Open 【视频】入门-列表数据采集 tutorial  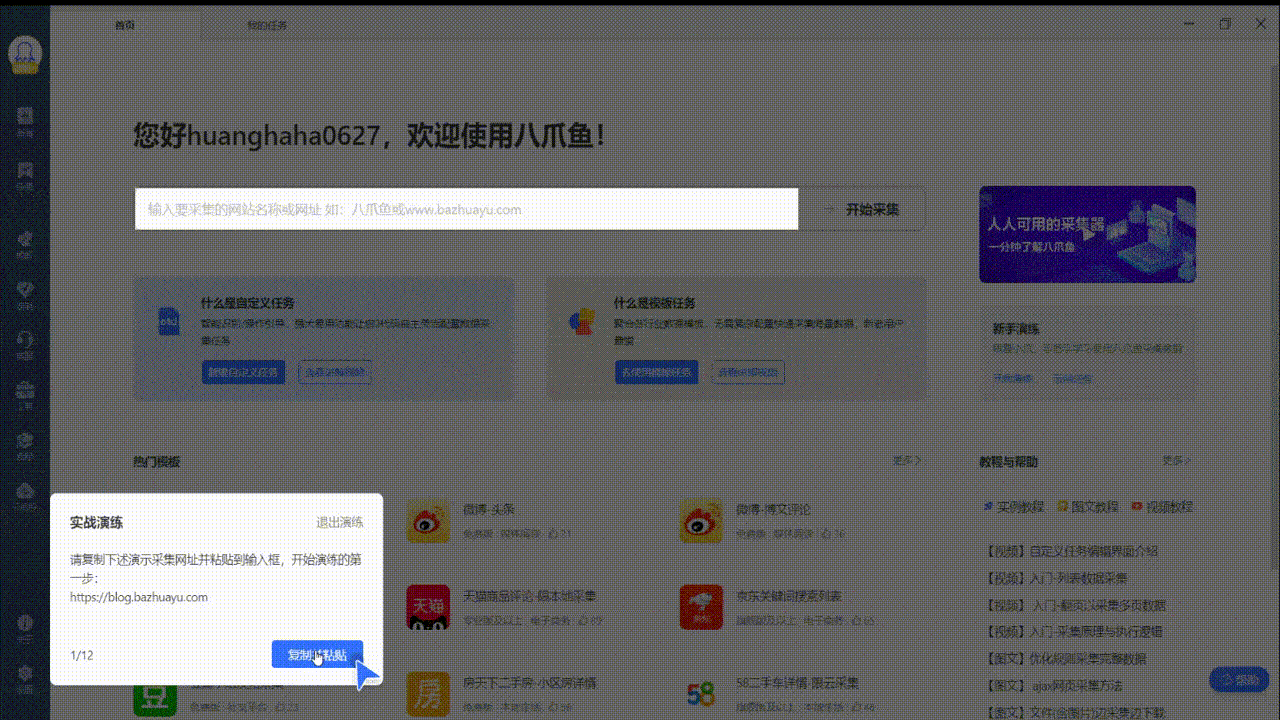[x=1056, y=578]
